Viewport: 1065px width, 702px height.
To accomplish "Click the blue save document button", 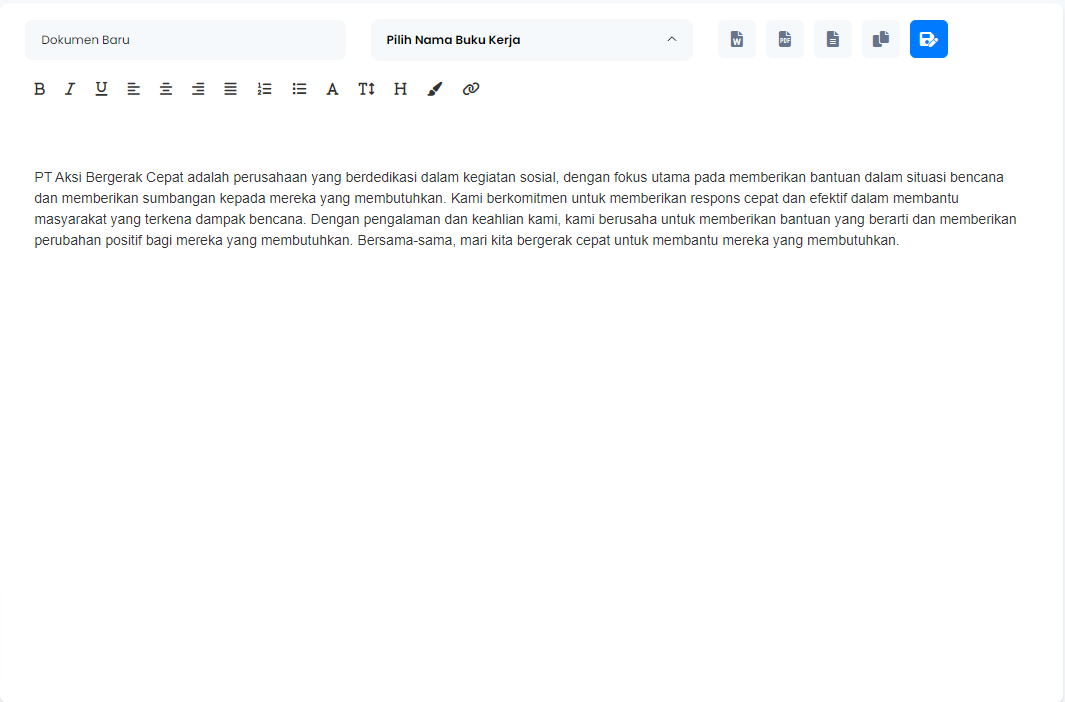I will (x=929, y=39).
